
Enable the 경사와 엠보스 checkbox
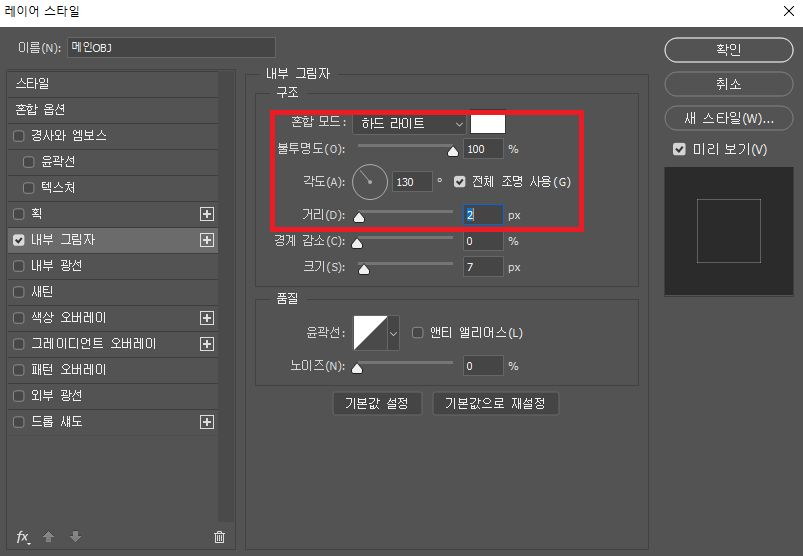tap(19, 136)
